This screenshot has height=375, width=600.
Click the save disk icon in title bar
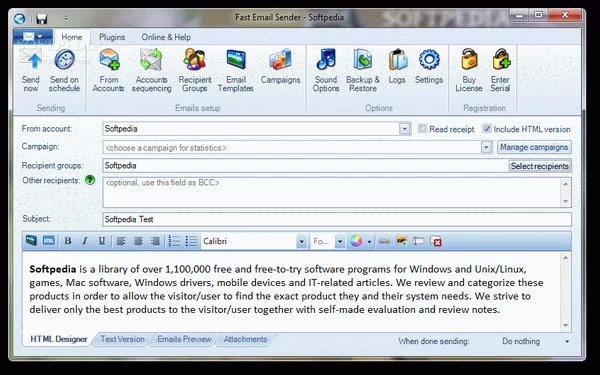click(x=41, y=18)
